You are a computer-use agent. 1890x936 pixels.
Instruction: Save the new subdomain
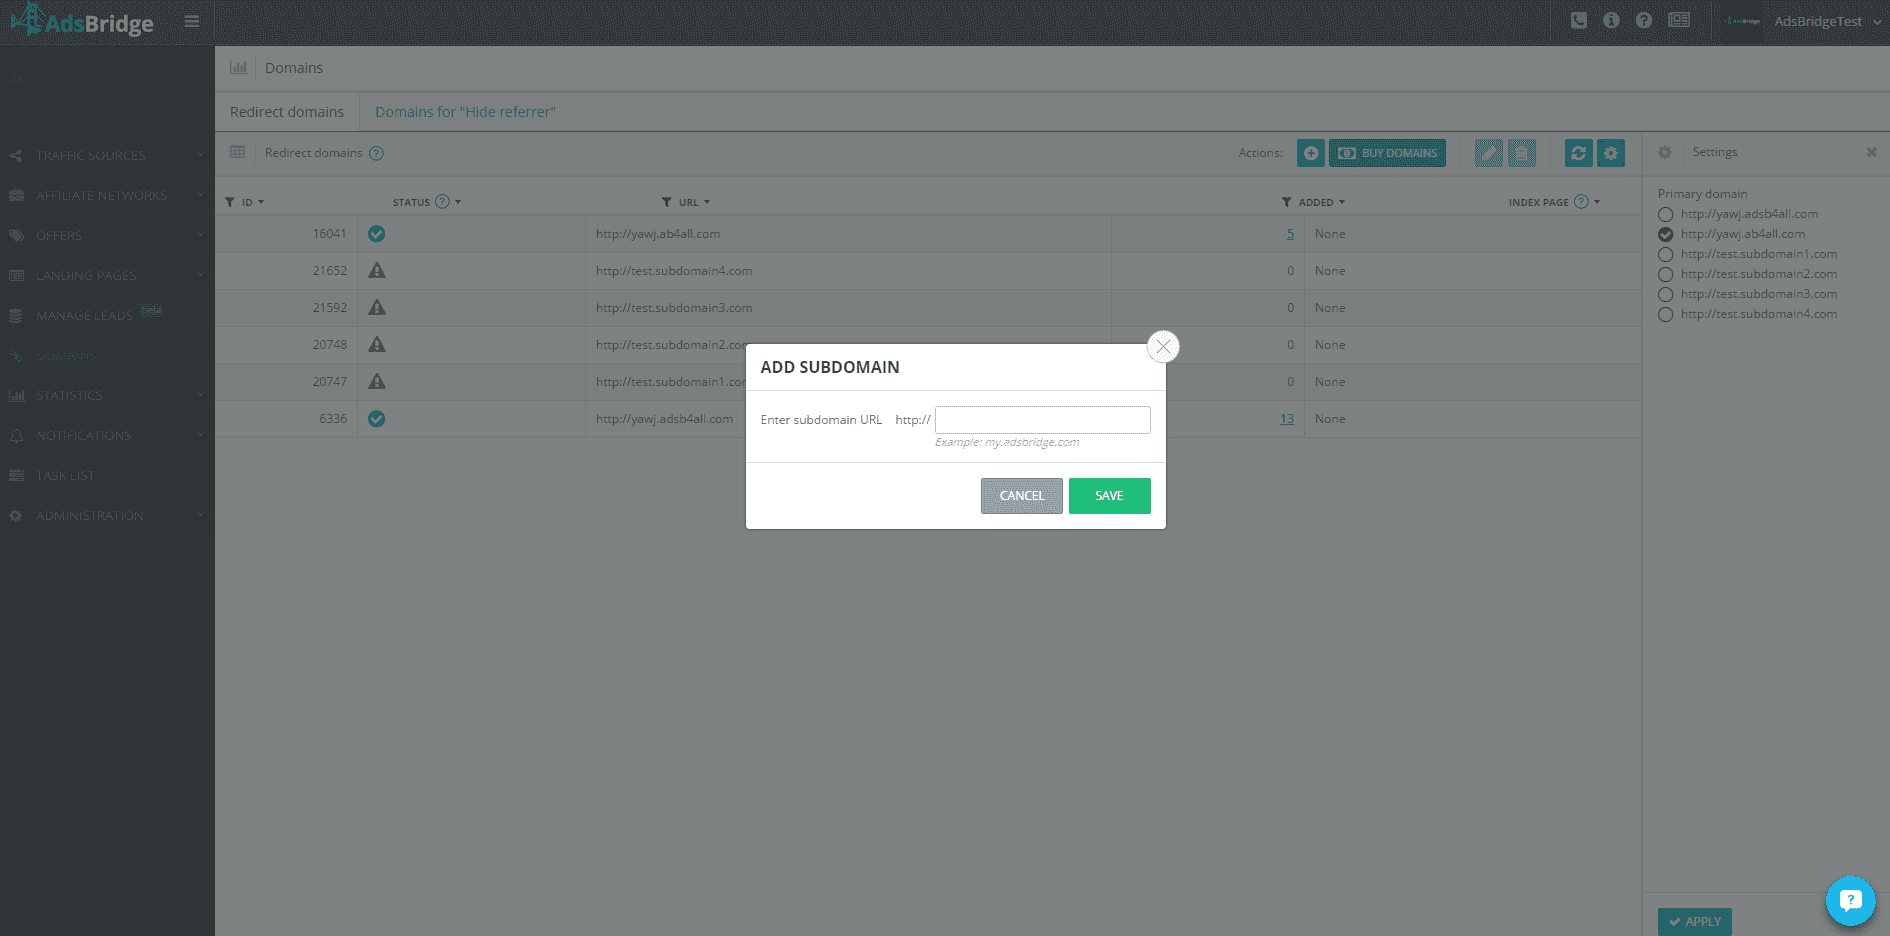click(x=1109, y=496)
